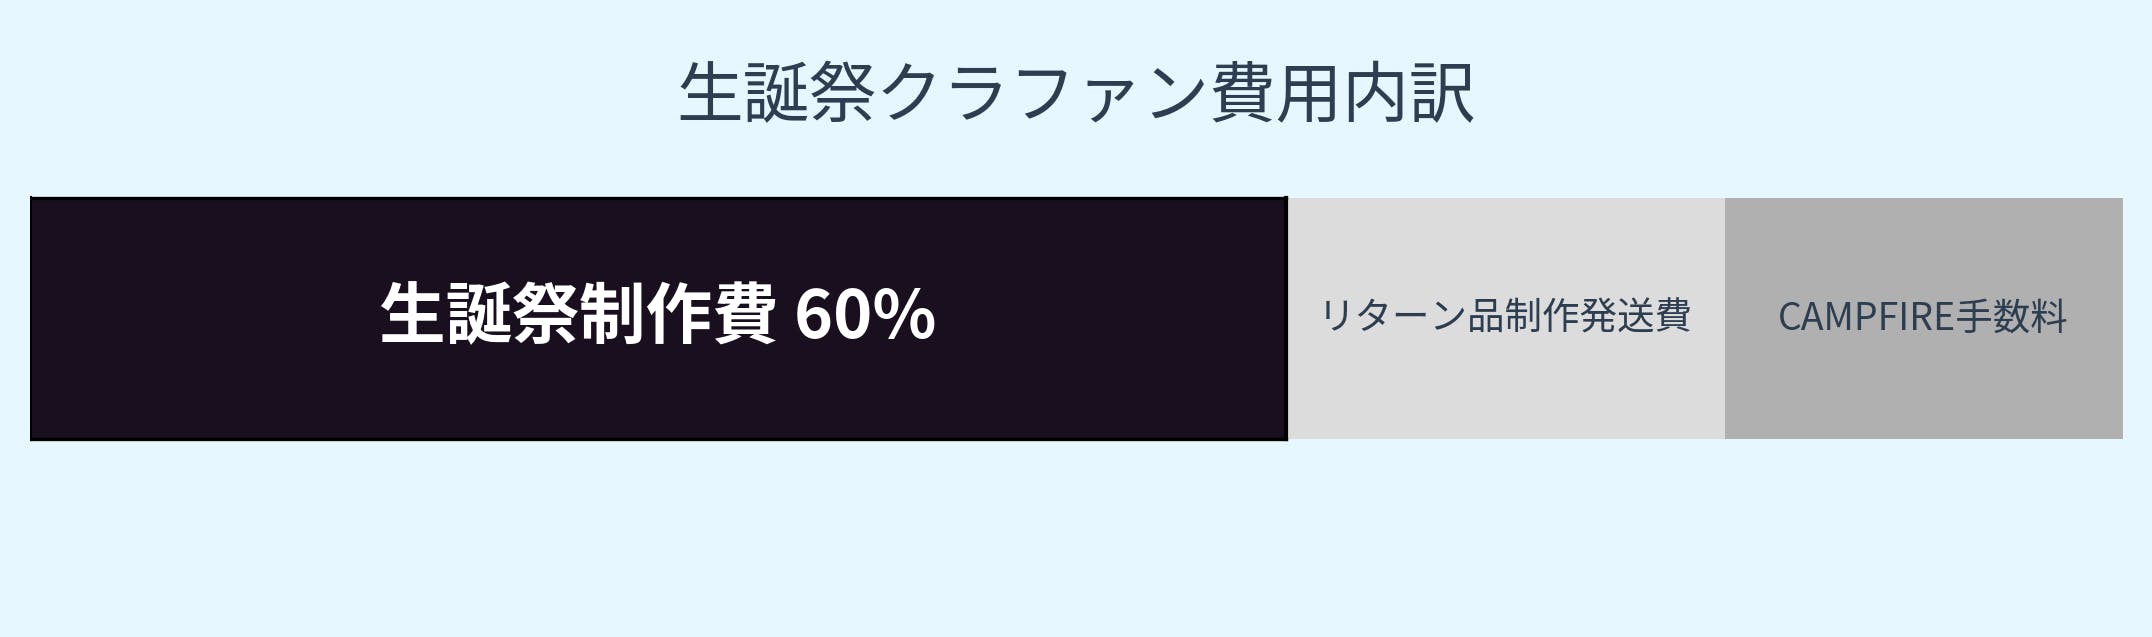Click the 生誕祭制作費 text in the dark segment
This screenshot has height=637, width=2152.
point(578,314)
